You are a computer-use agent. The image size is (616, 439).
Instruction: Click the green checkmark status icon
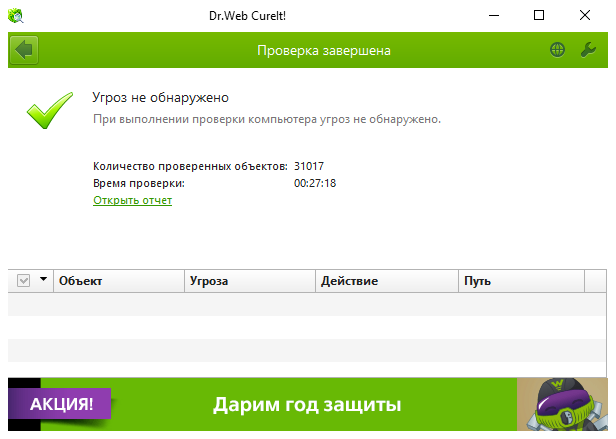(50, 110)
